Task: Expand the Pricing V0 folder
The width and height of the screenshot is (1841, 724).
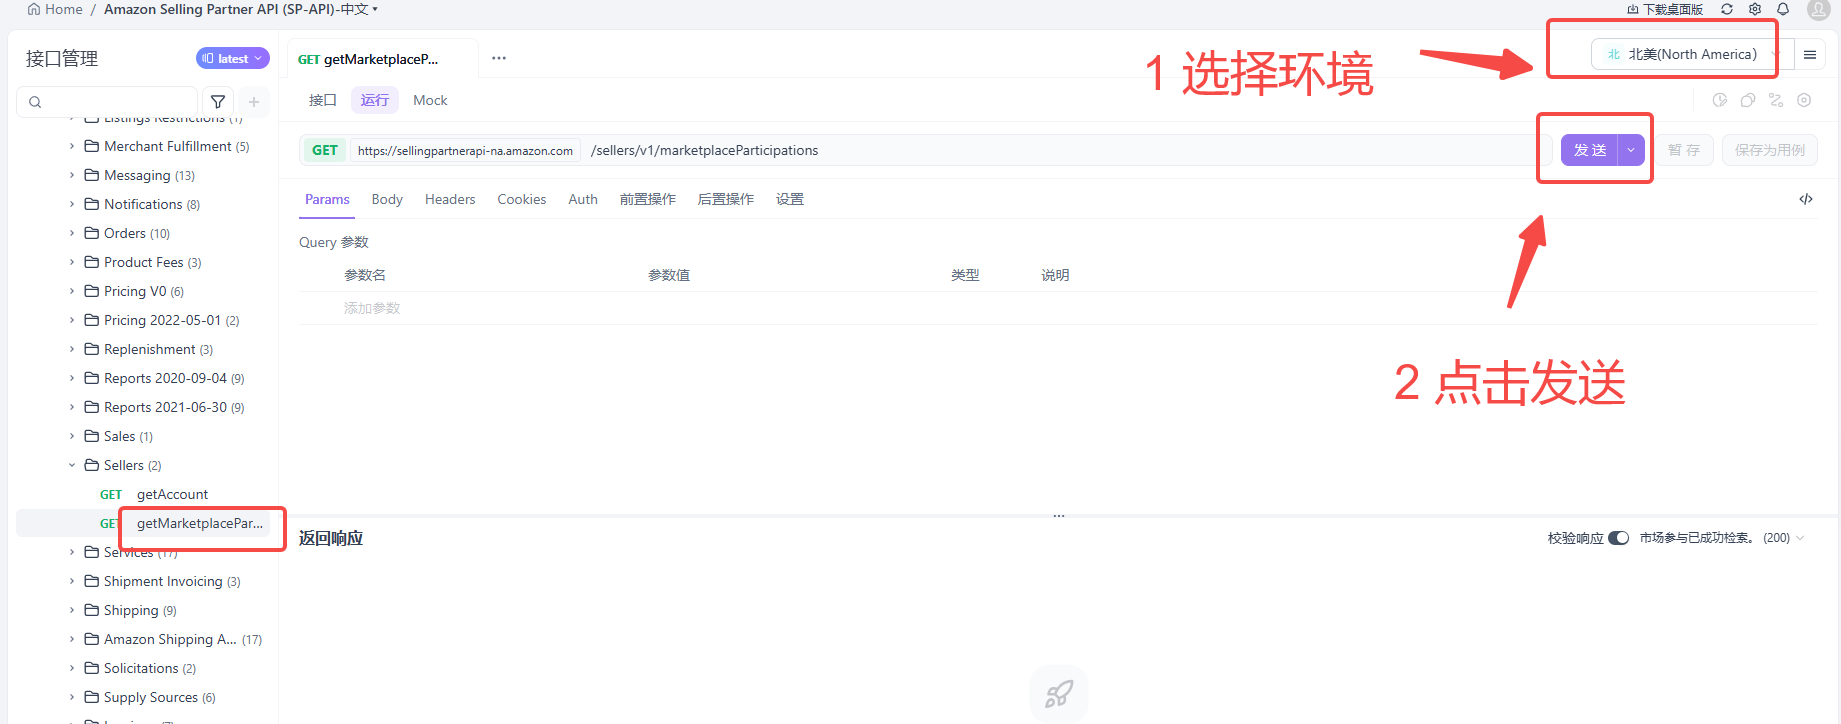Action: tap(72, 291)
